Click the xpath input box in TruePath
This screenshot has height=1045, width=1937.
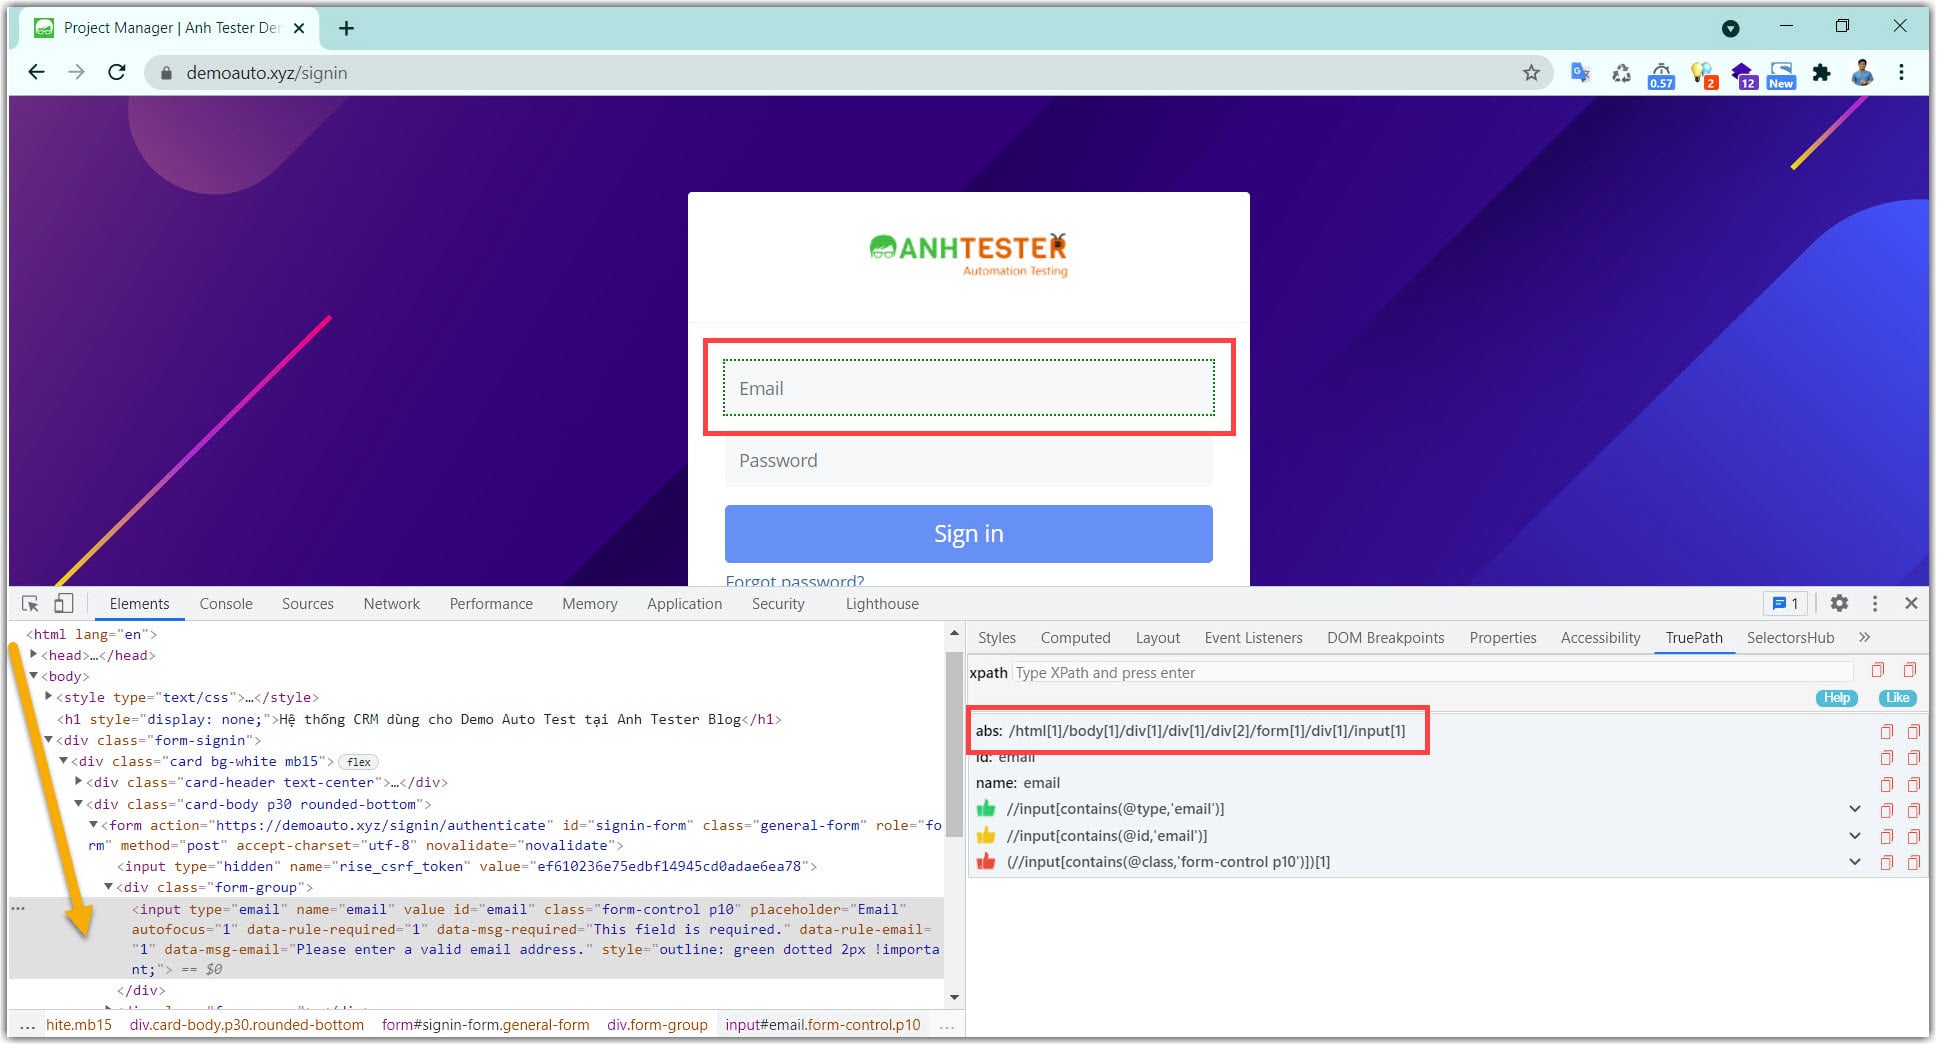[1433, 672]
